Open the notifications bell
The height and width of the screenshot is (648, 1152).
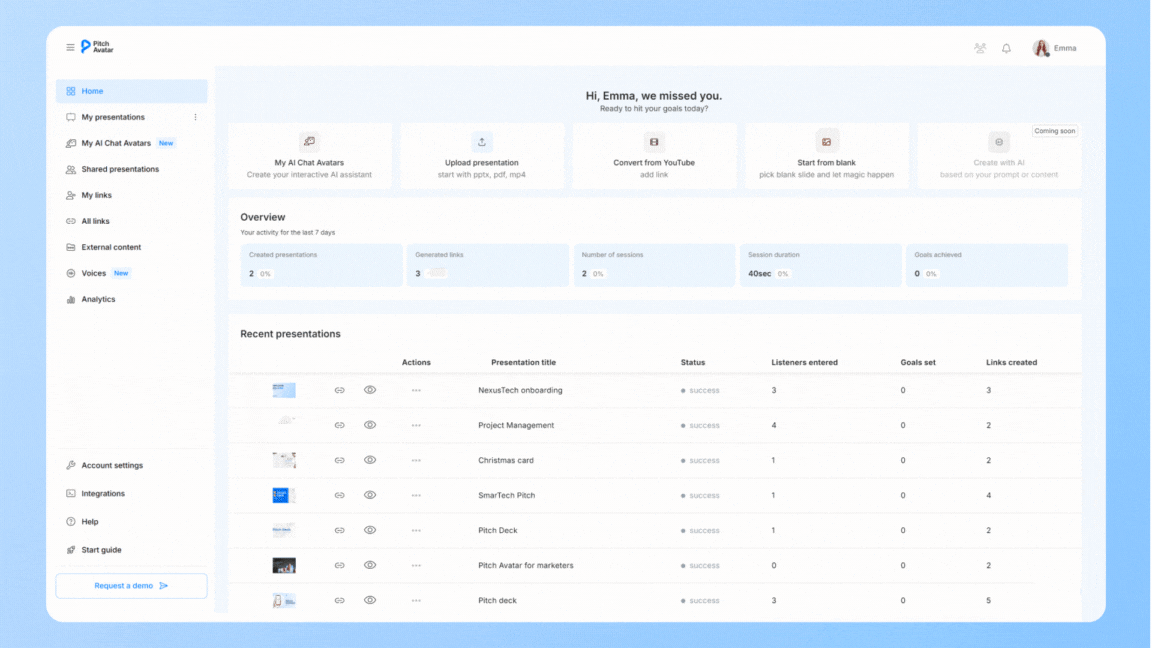(x=1006, y=48)
